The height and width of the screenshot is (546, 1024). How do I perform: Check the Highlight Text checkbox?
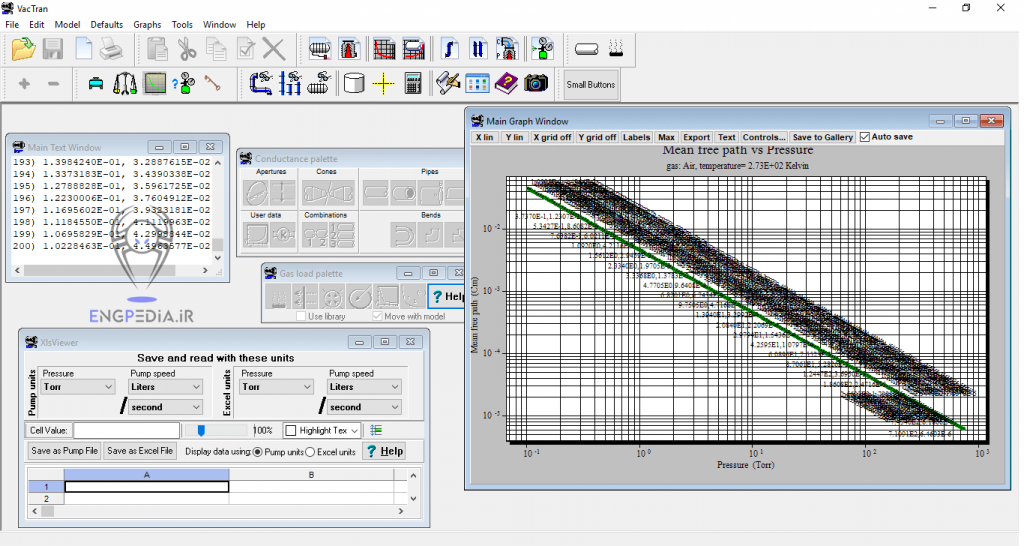point(291,431)
